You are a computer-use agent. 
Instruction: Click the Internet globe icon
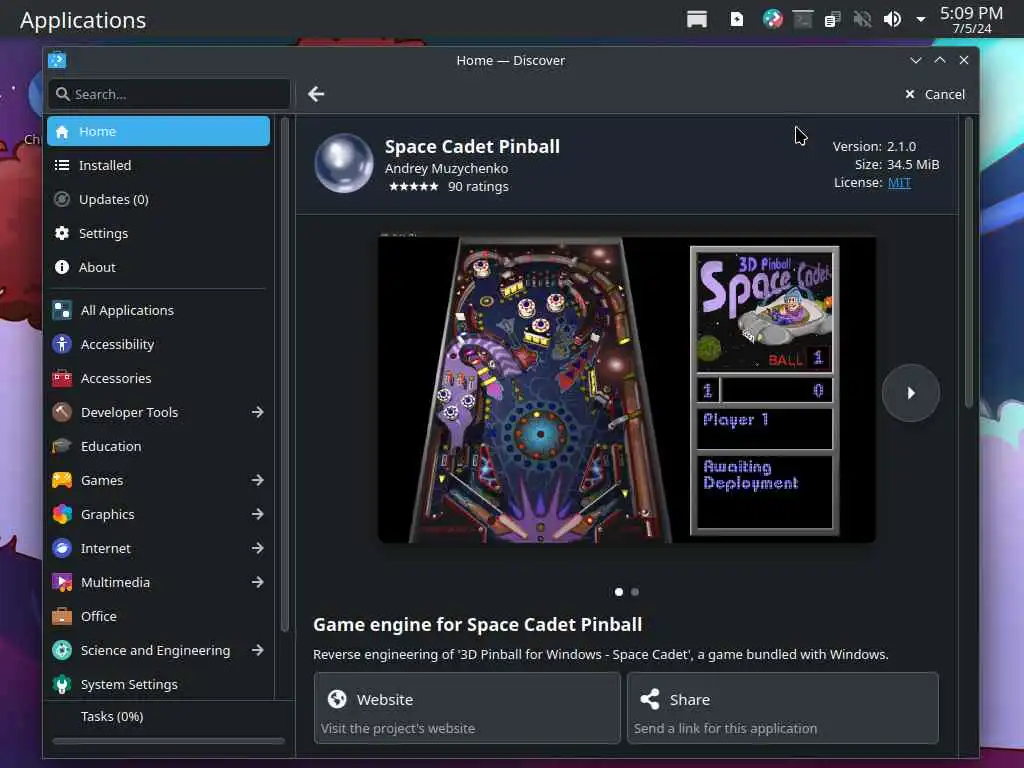[62, 548]
